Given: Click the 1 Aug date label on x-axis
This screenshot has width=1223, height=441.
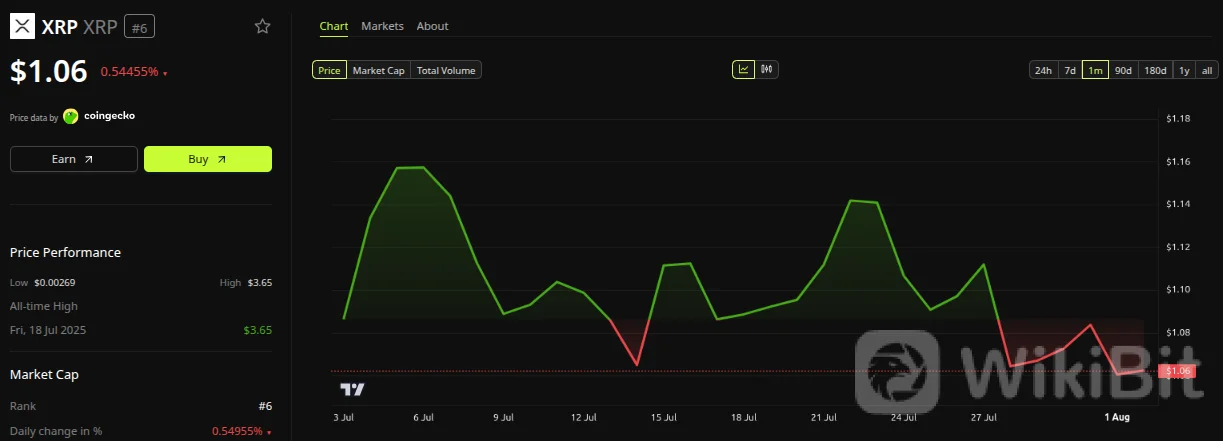Looking at the screenshot, I should 1117,416.
